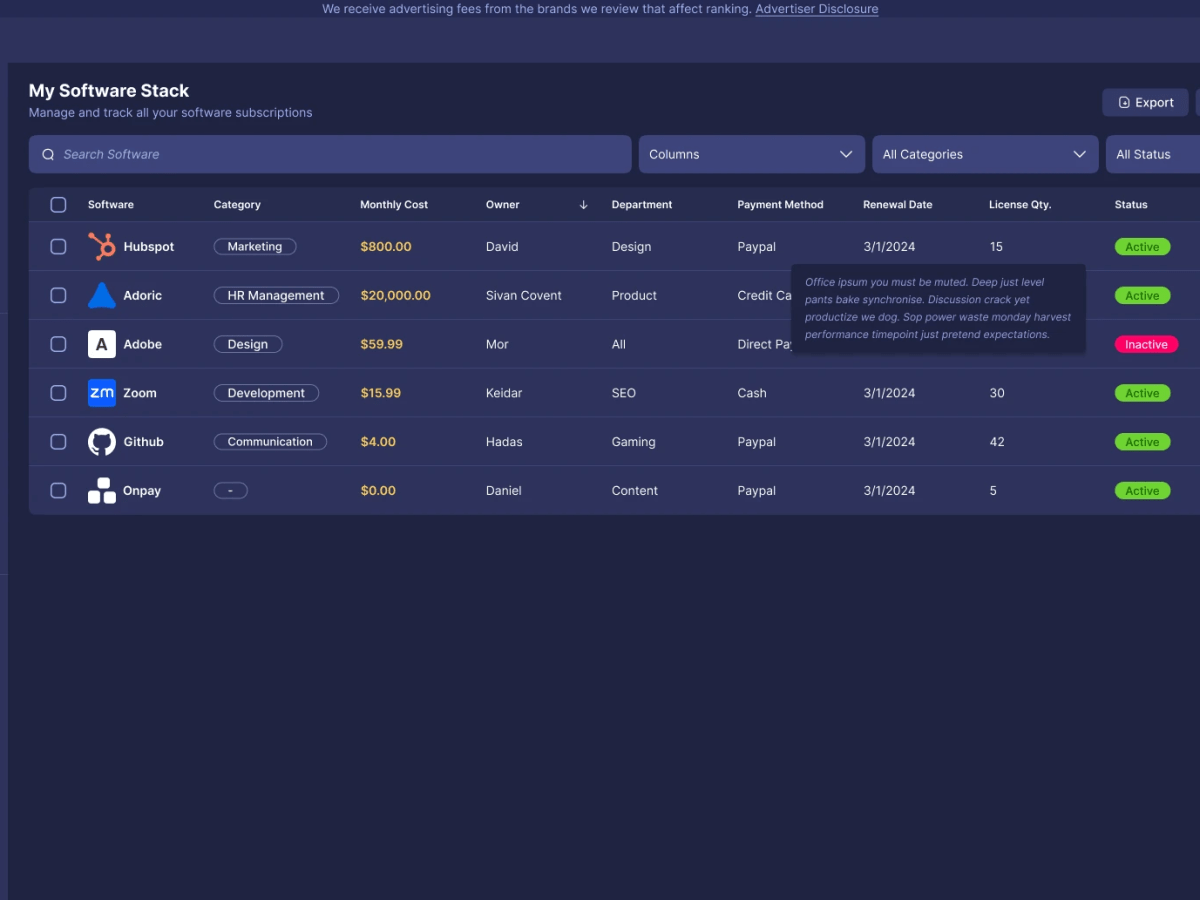Click the HR Management category tag
Image resolution: width=1200 pixels, height=900 pixels.
click(276, 296)
